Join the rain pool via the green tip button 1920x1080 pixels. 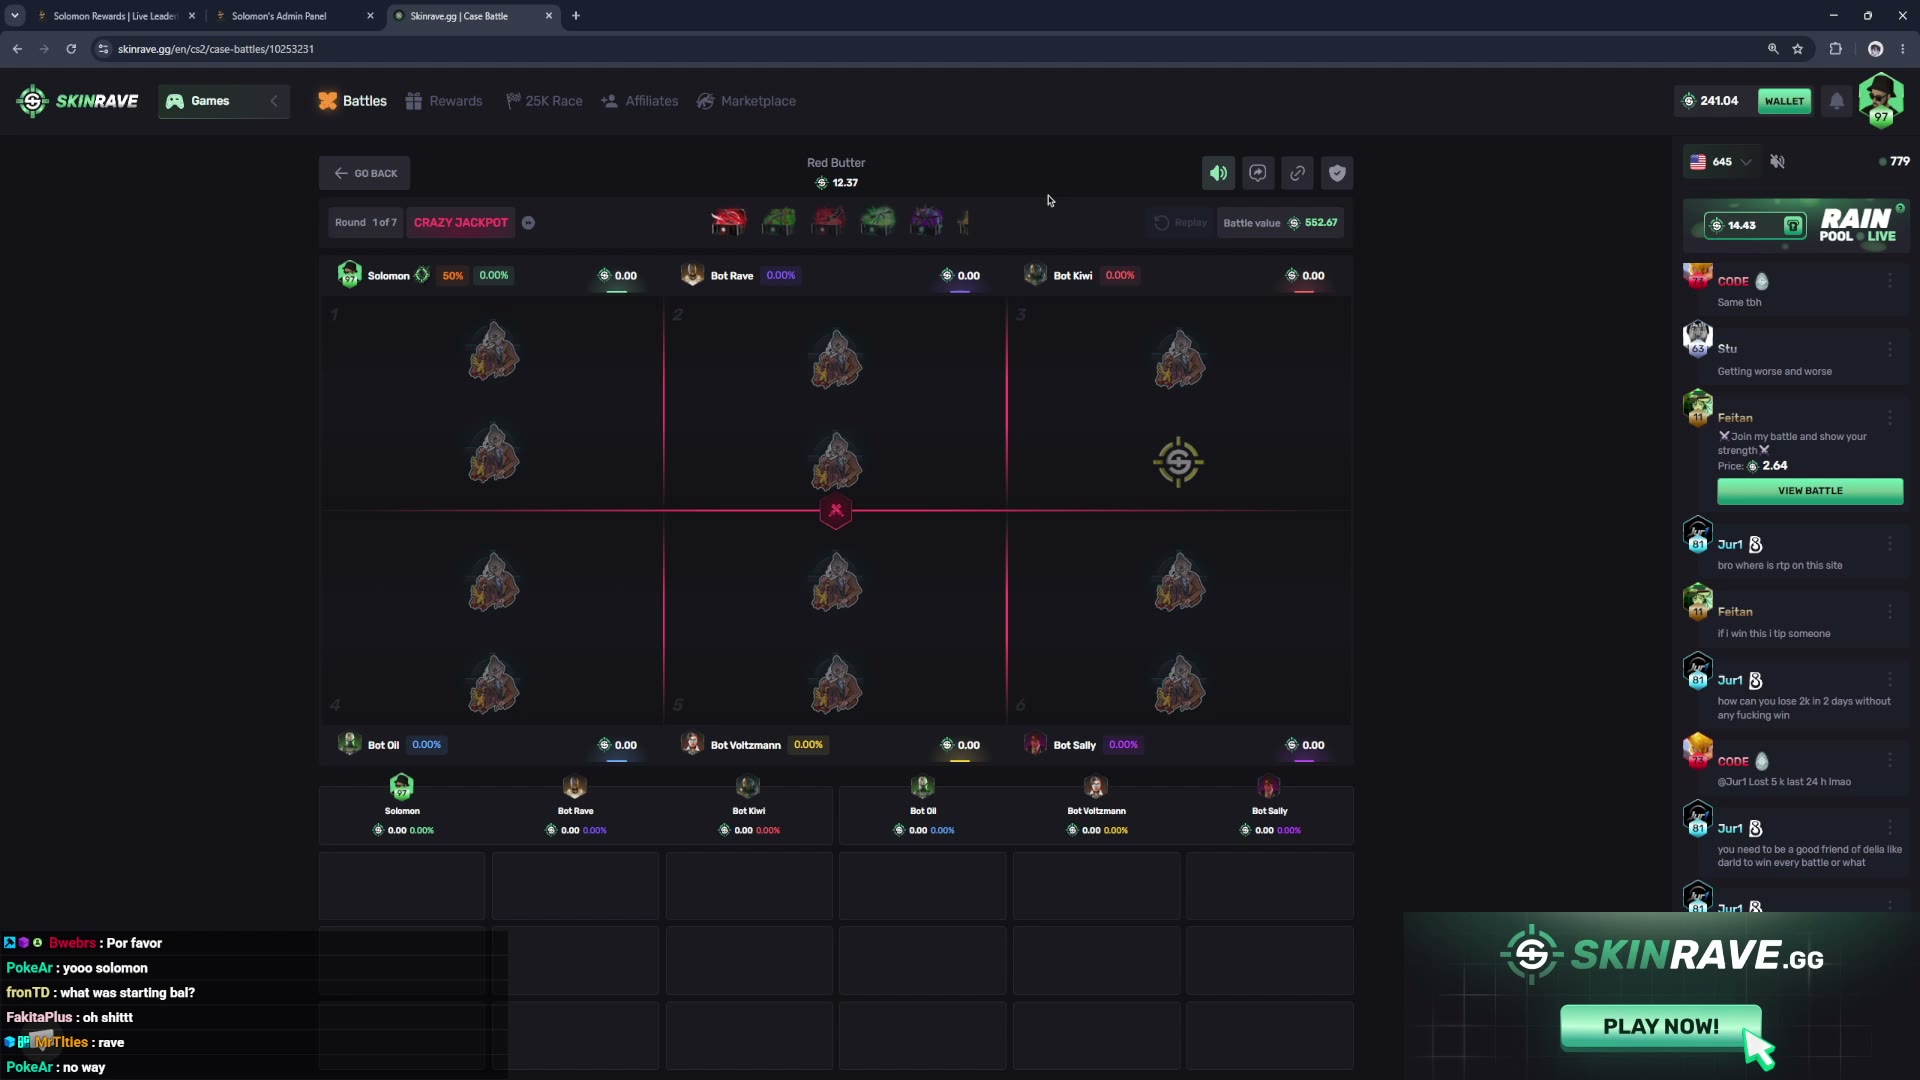(1793, 225)
